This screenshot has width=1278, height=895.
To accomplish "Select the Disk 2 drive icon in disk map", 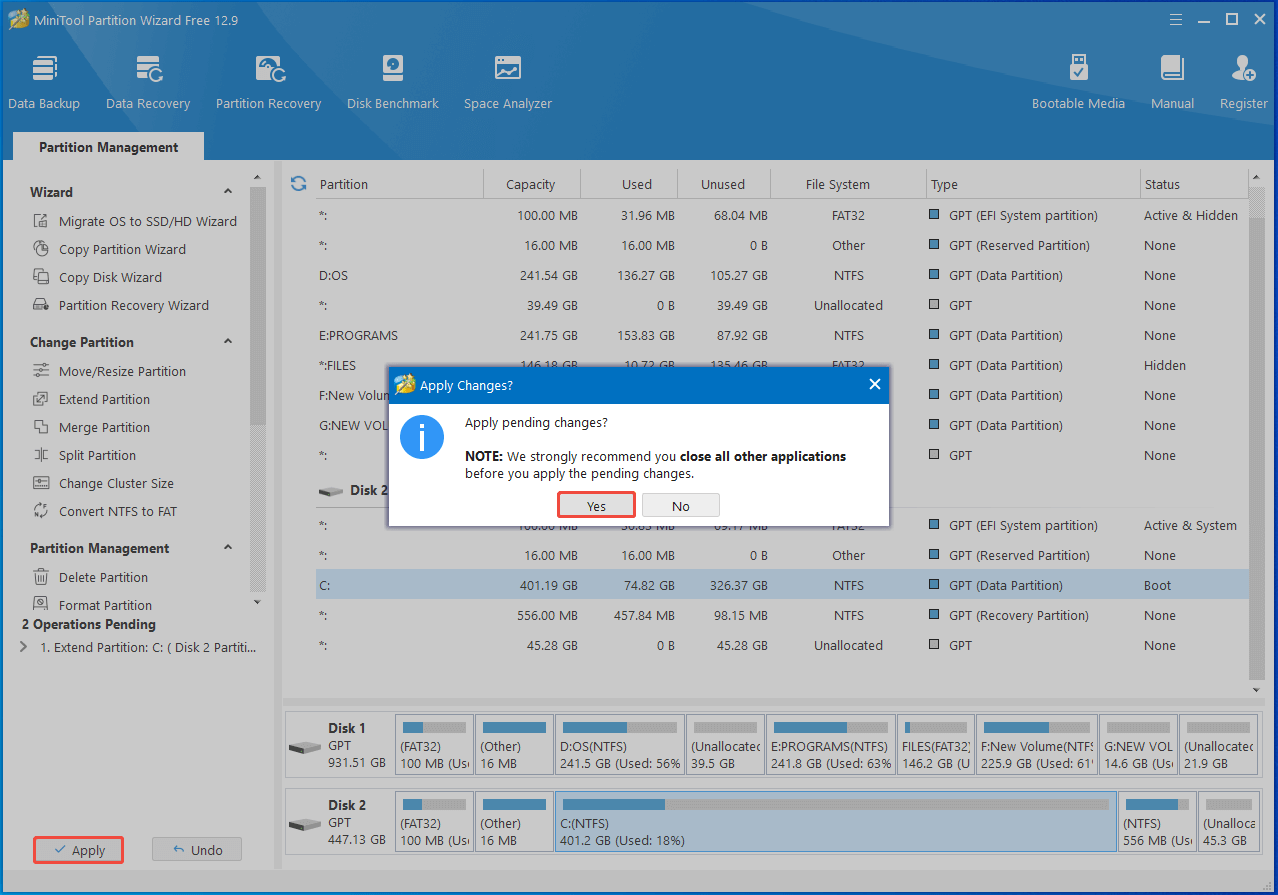I will (304, 824).
